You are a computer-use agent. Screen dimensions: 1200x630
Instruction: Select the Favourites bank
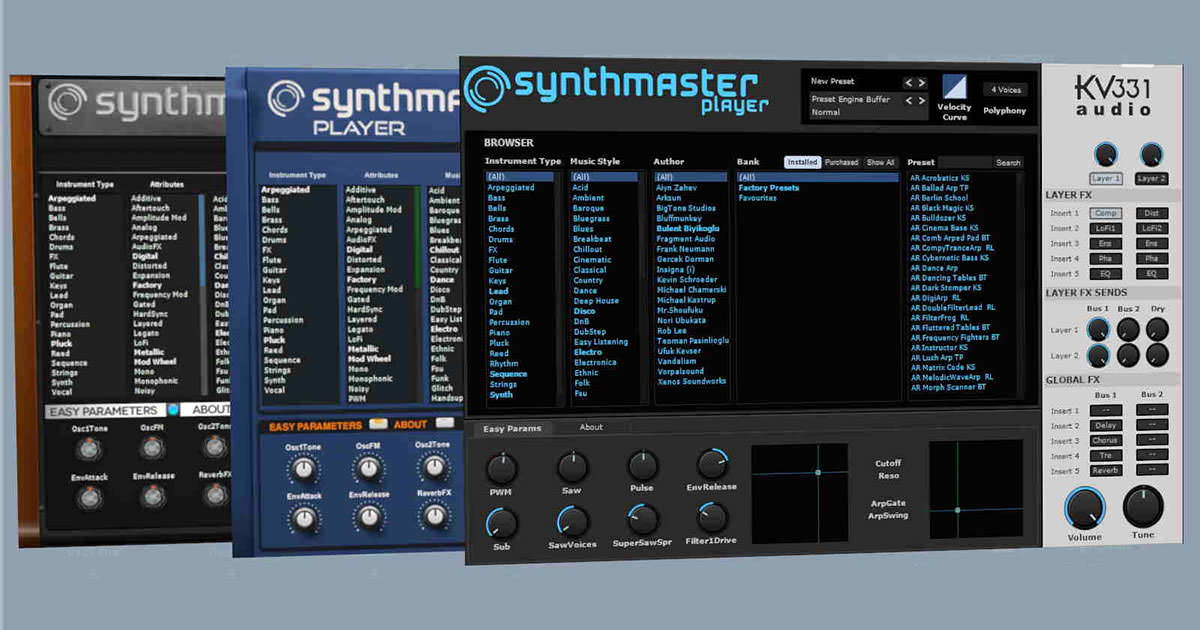click(x=757, y=198)
